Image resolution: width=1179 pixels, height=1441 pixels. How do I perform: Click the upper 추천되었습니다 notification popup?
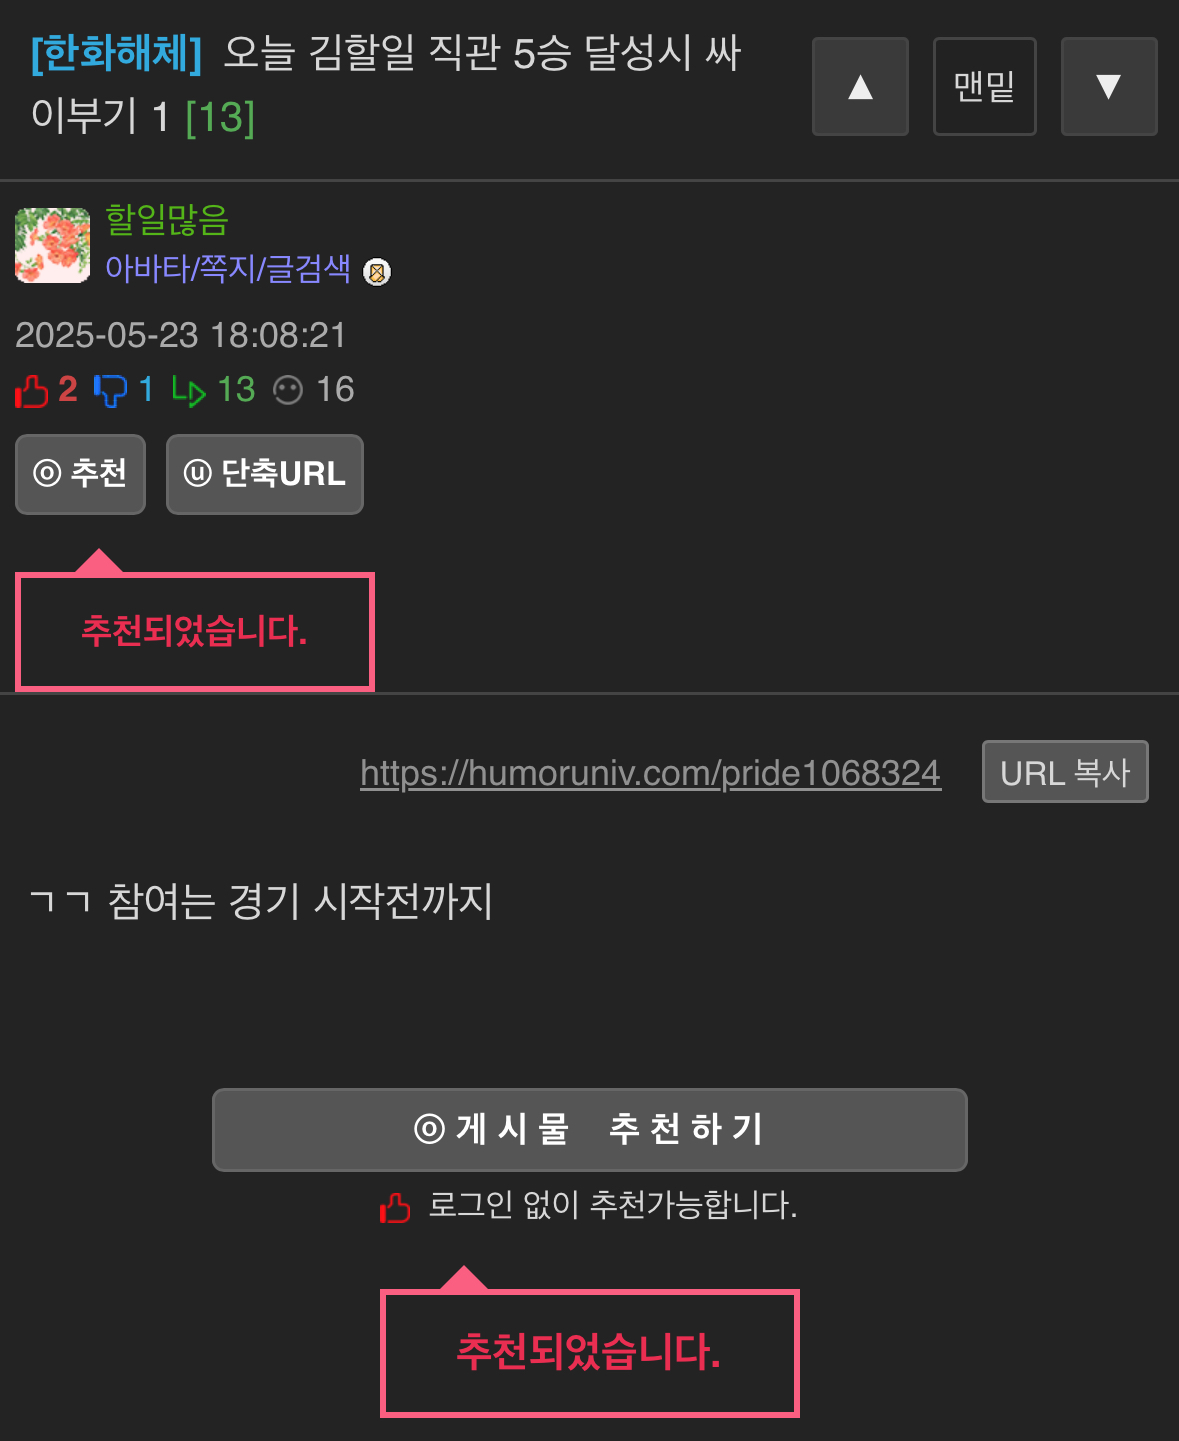(x=195, y=632)
